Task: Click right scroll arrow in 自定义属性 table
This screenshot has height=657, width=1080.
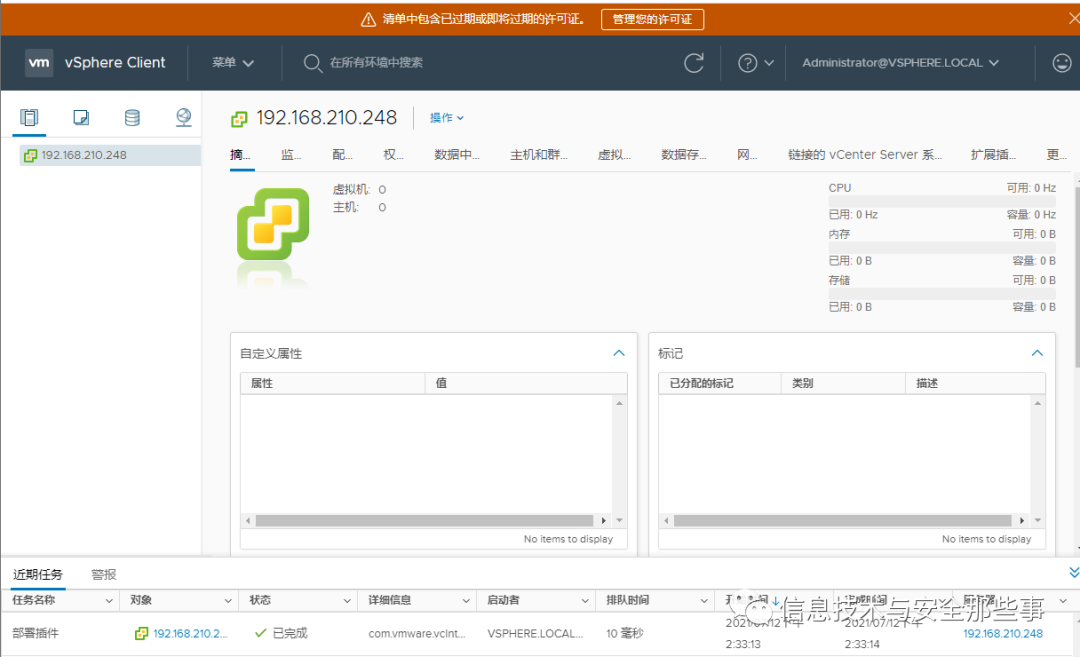Action: (x=604, y=521)
